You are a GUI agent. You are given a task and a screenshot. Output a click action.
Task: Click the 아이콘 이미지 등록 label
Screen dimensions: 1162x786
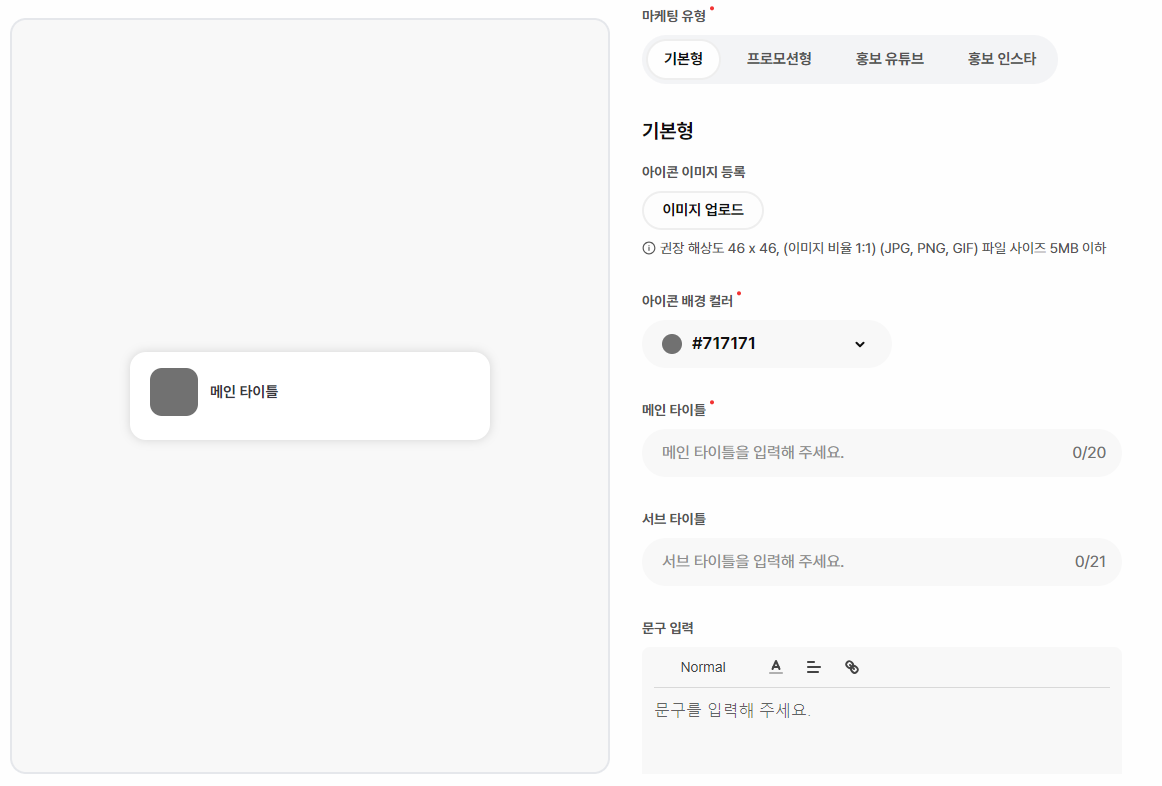[693, 172]
